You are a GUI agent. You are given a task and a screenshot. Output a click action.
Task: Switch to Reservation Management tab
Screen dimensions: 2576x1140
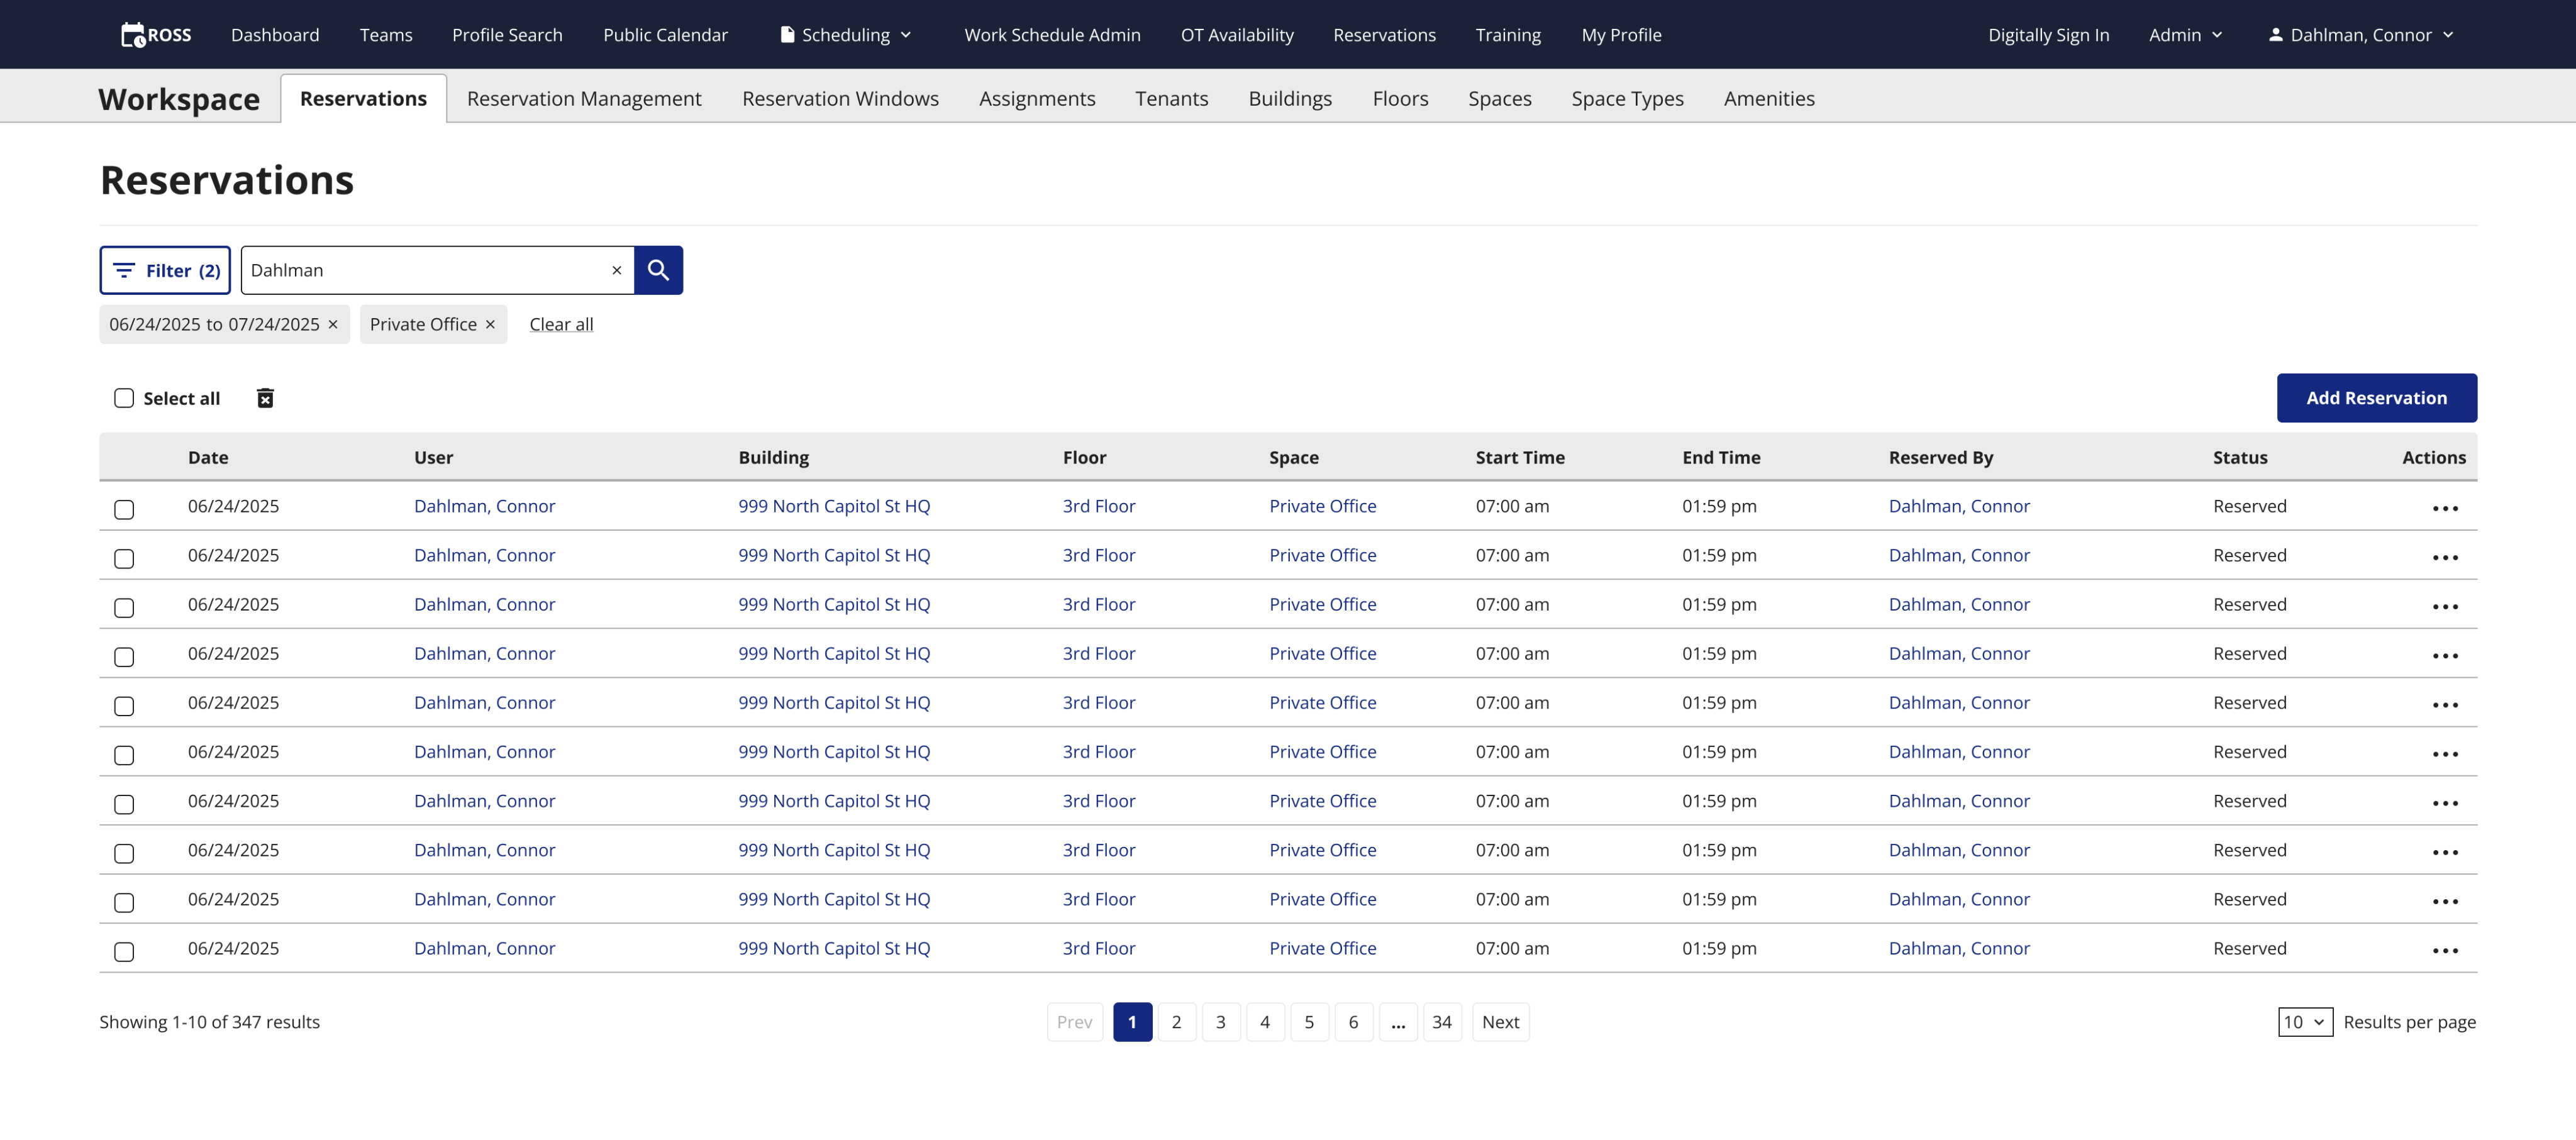[x=584, y=98]
